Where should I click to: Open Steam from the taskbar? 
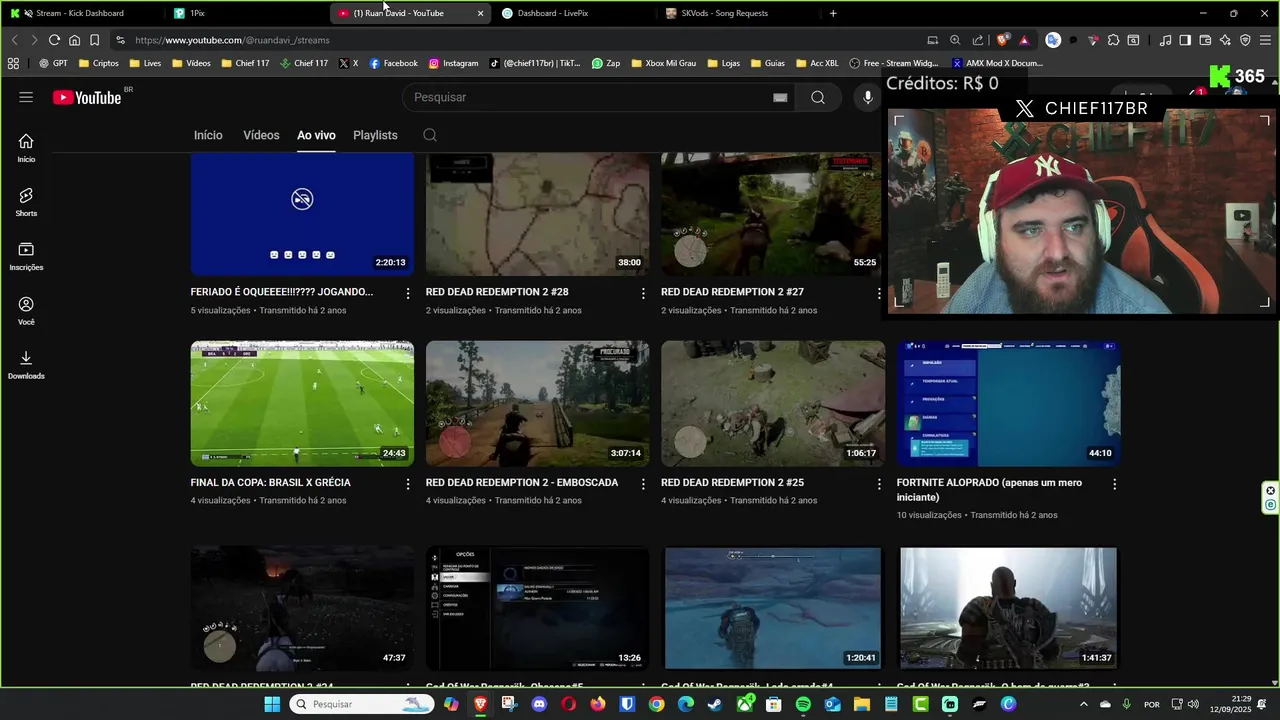713,704
